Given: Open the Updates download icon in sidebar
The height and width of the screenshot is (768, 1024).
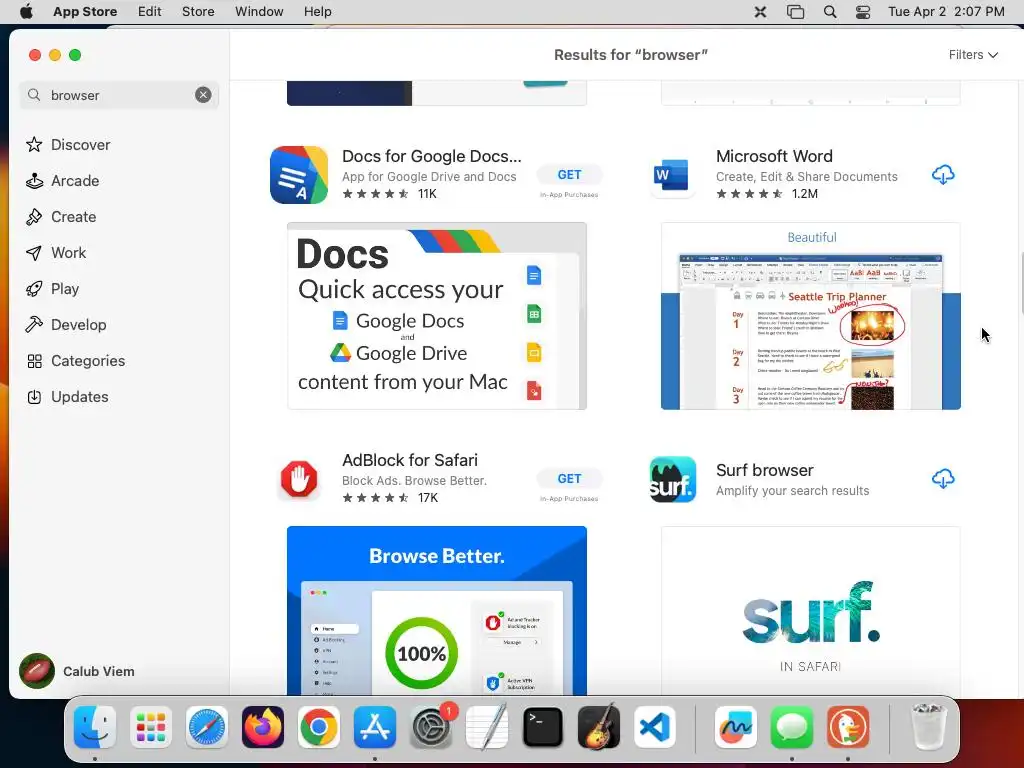Looking at the screenshot, I should coord(34,397).
